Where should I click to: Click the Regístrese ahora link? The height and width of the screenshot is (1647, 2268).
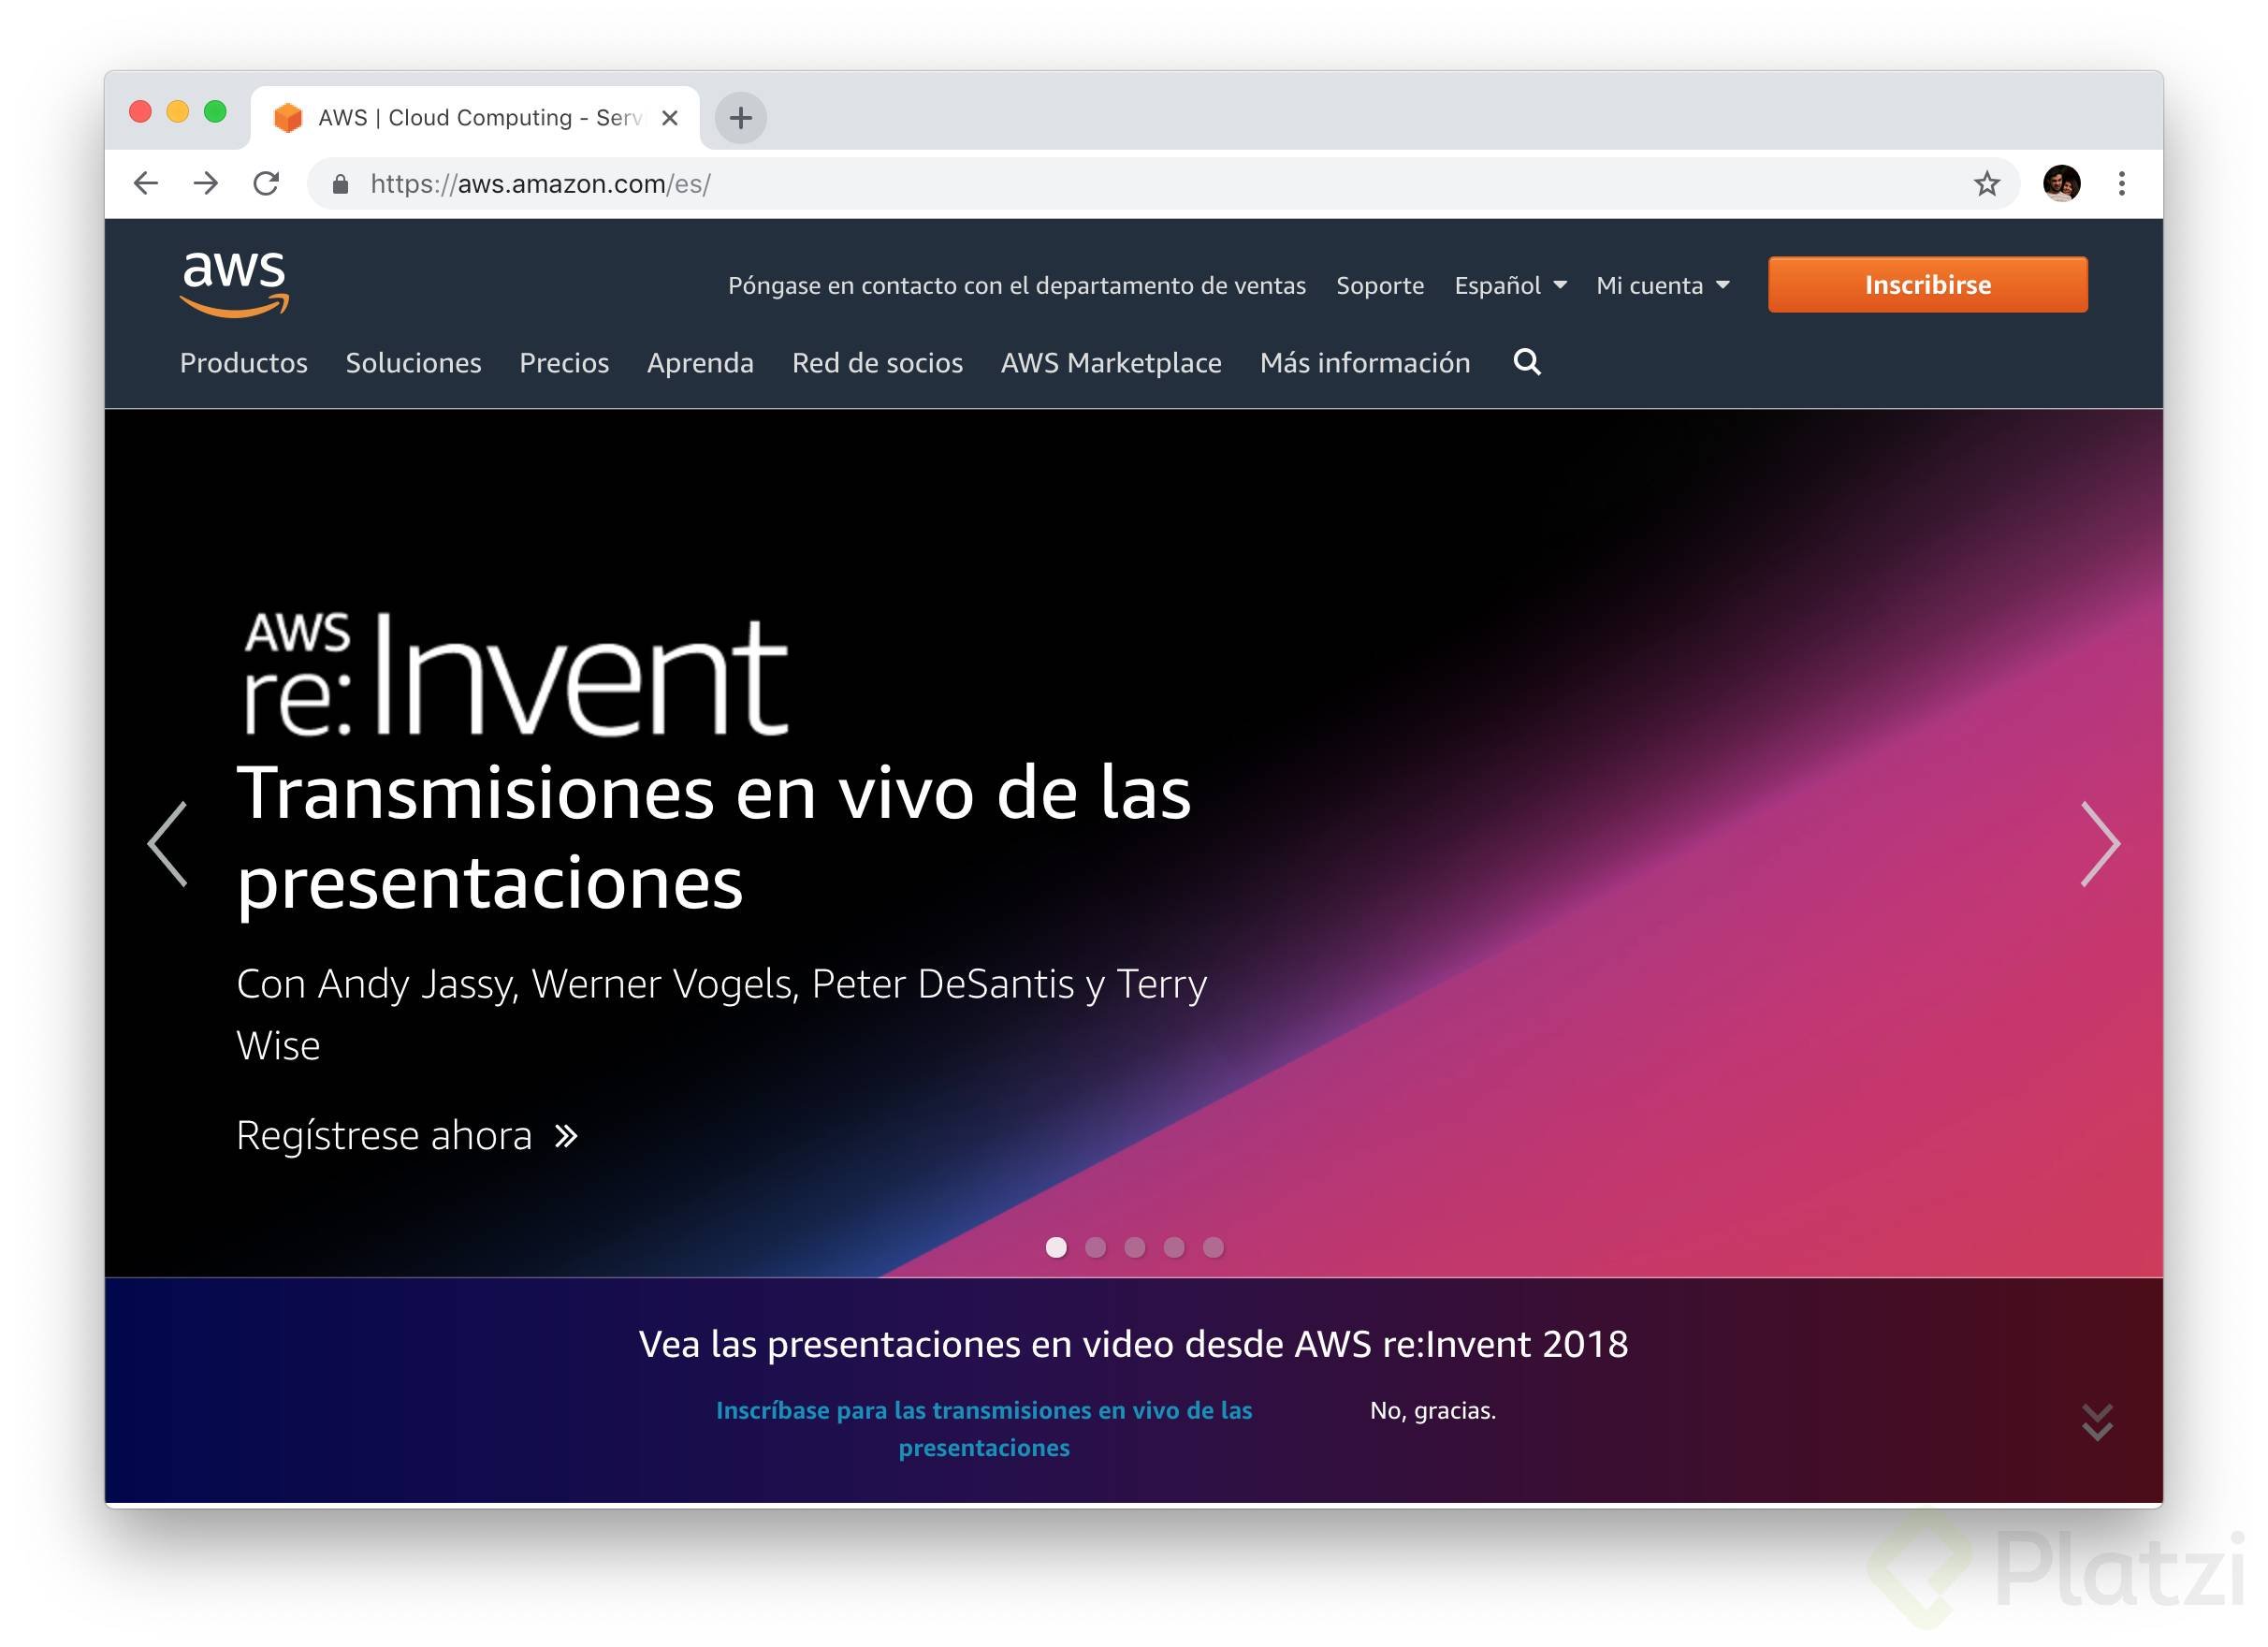click(407, 1135)
